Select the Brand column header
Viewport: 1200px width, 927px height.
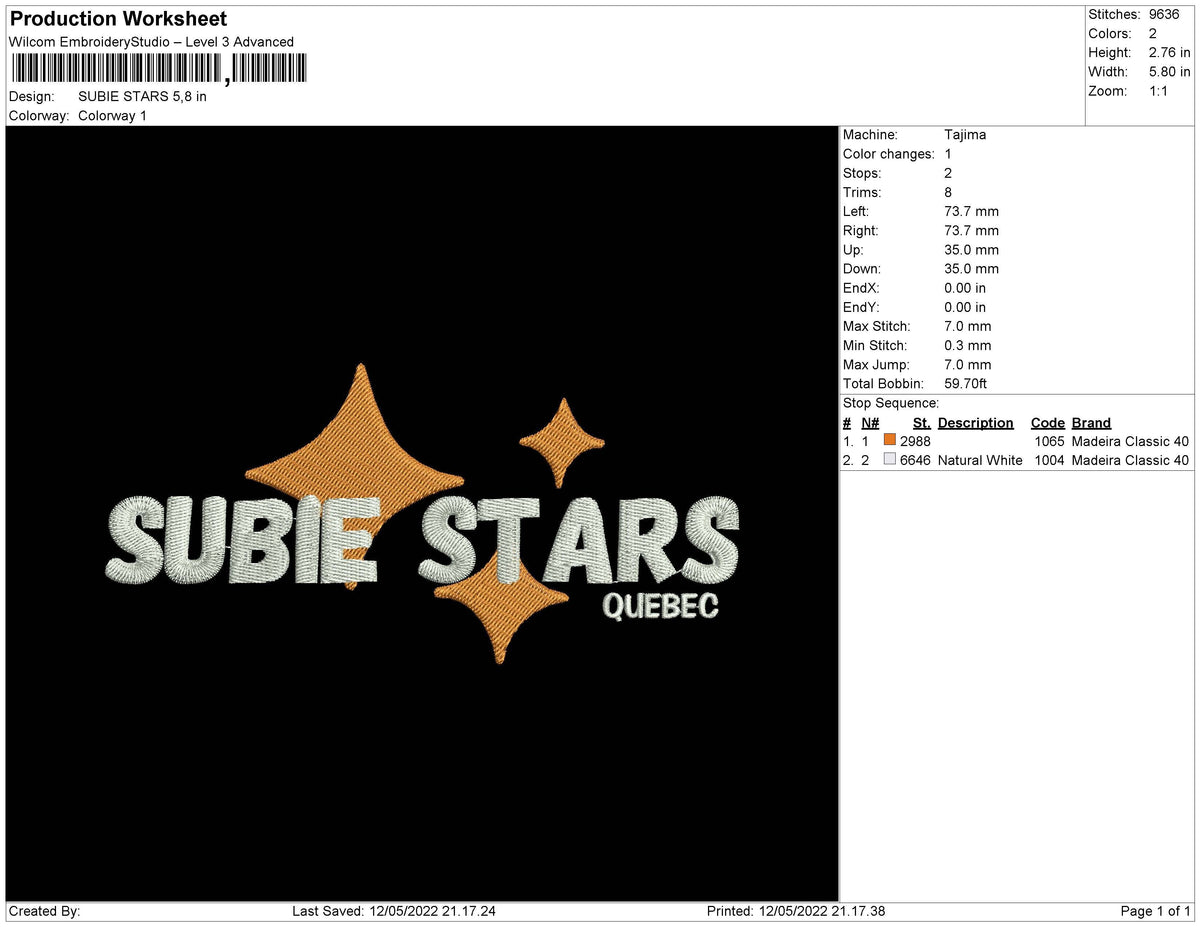click(x=1091, y=422)
